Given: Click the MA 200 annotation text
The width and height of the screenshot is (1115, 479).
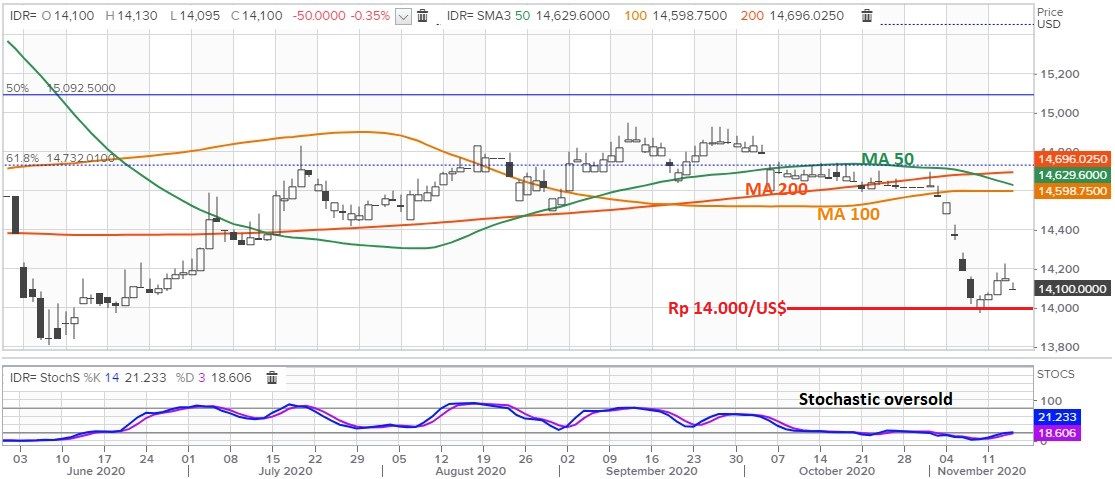Looking at the screenshot, I should point(776,190).
